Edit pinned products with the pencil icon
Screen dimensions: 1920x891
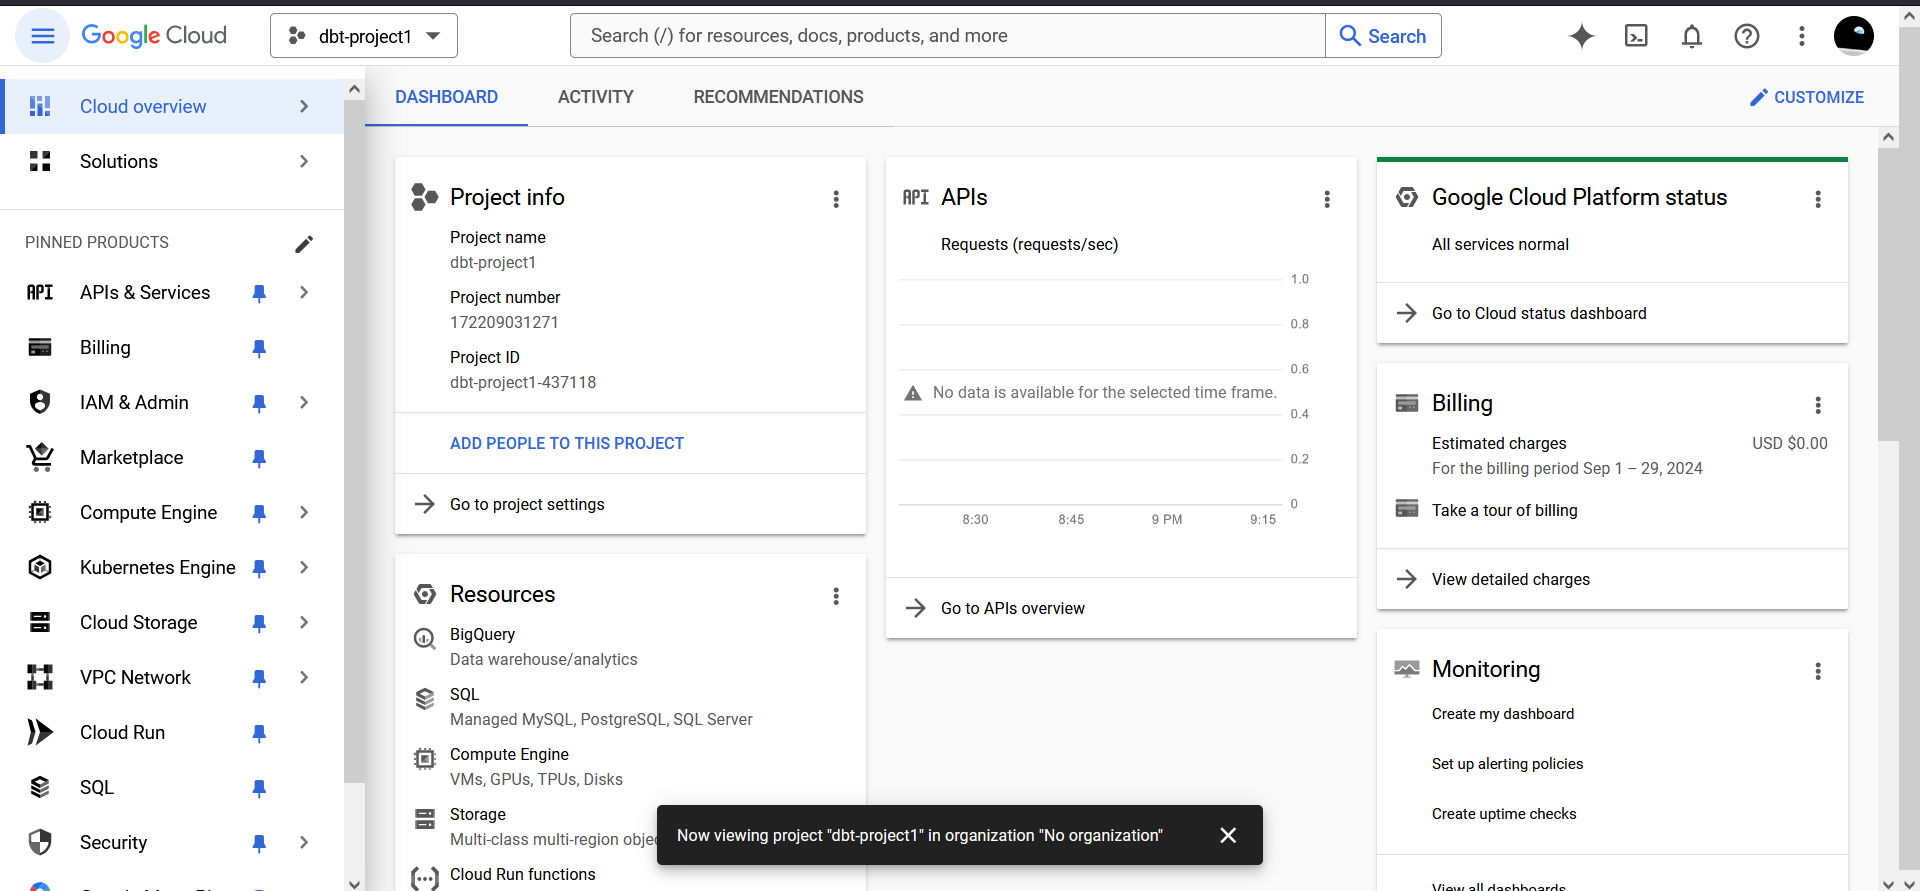304,243
